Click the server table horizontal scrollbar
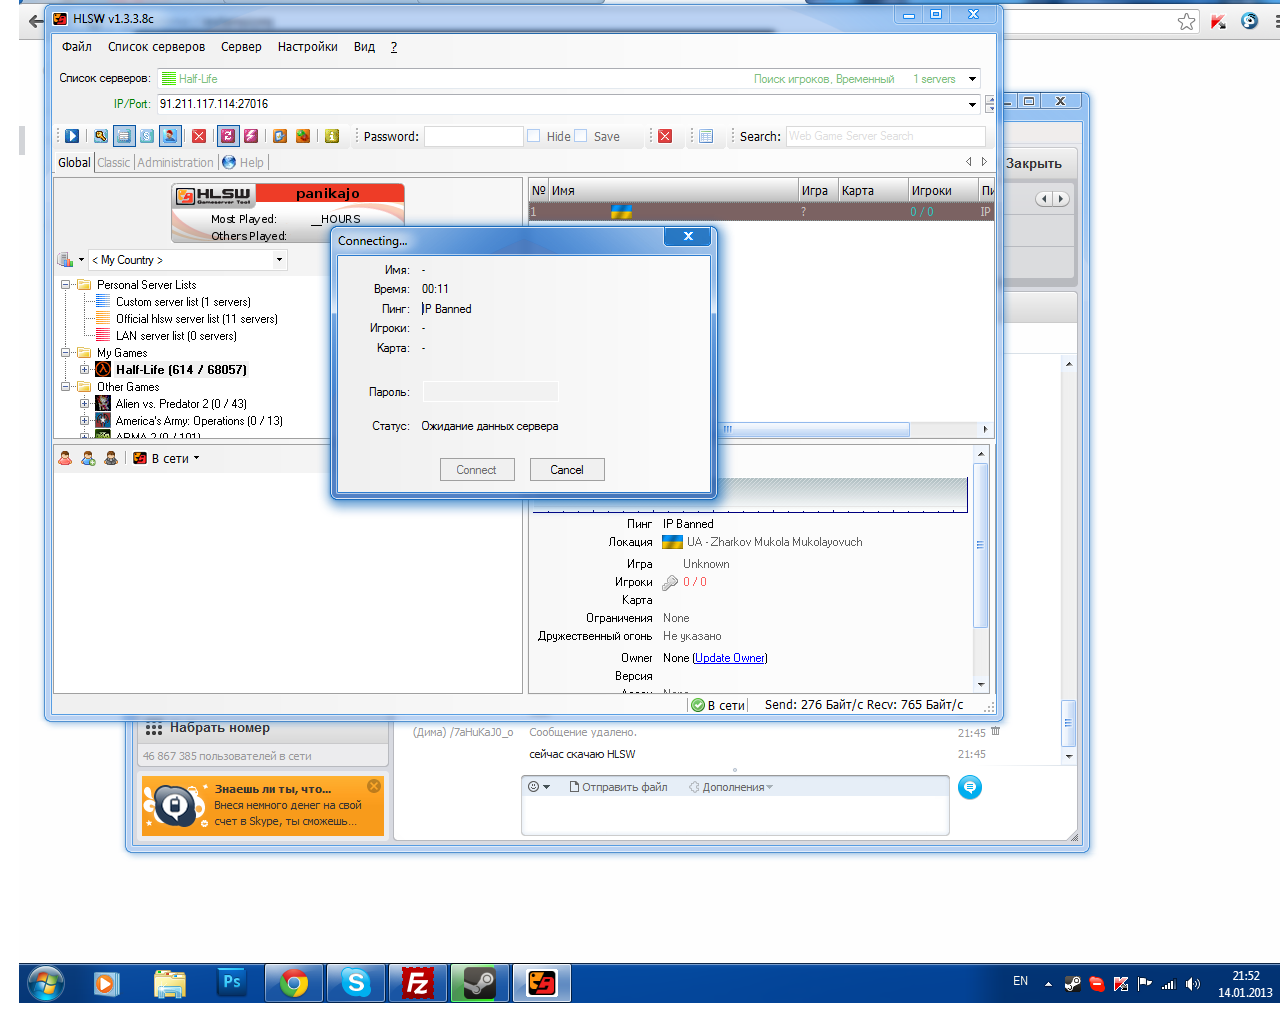 coord(816,429)
